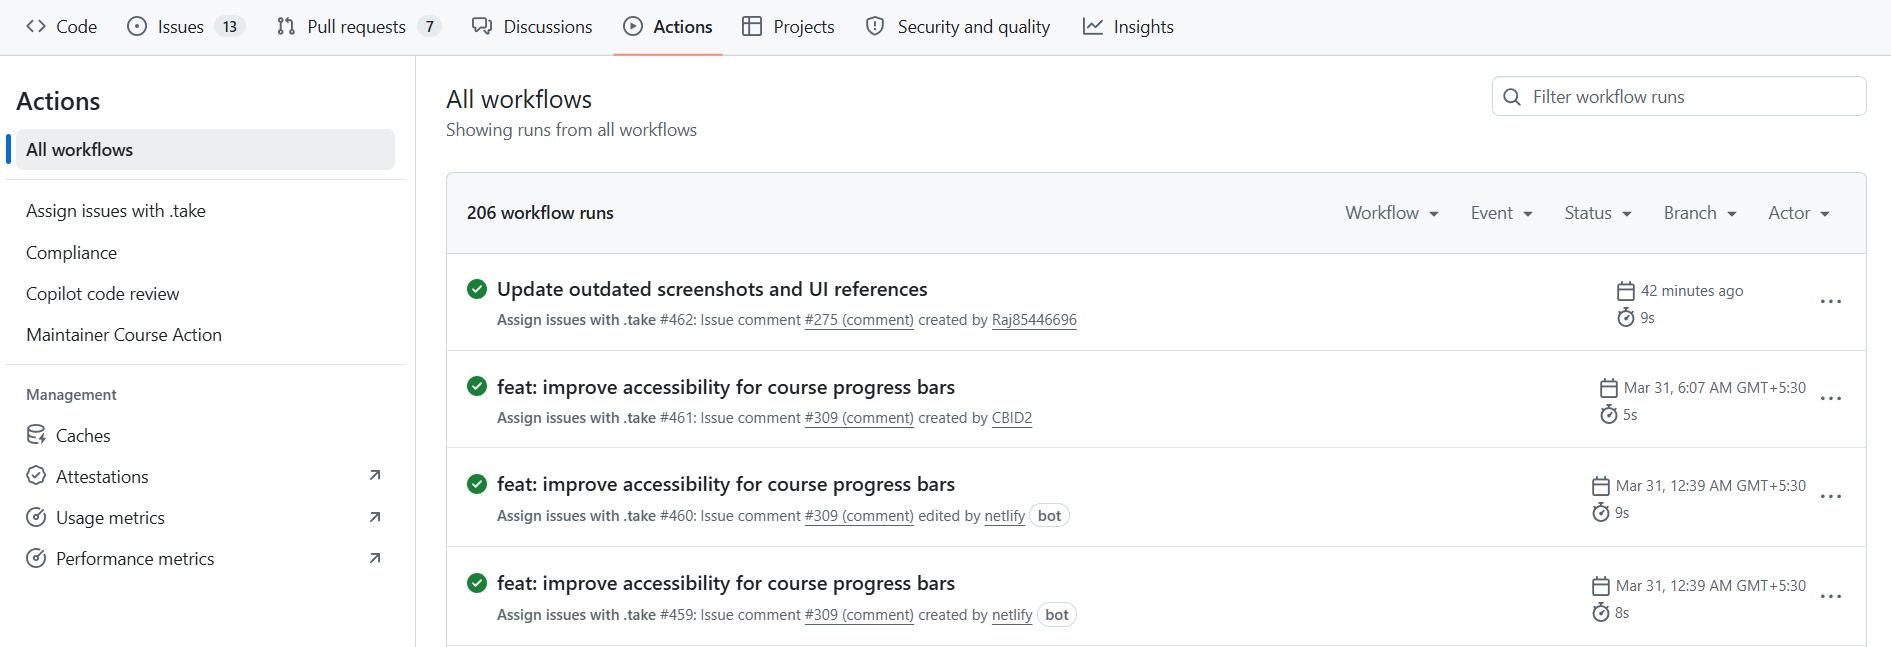Click success check icon of run #462
This screenshot has width=1891, height=647.
(x=477, y=289)
